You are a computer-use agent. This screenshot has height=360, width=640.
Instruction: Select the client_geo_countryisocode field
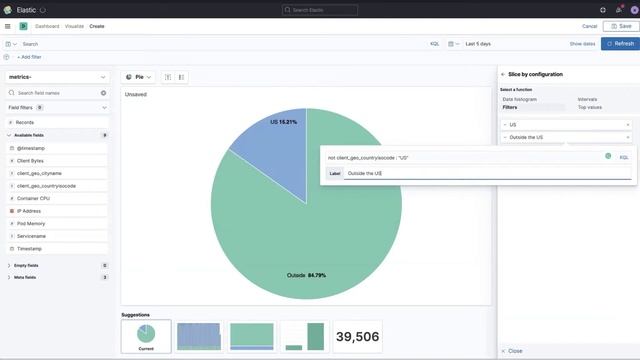pyautogui.click(x=57, y=186)
